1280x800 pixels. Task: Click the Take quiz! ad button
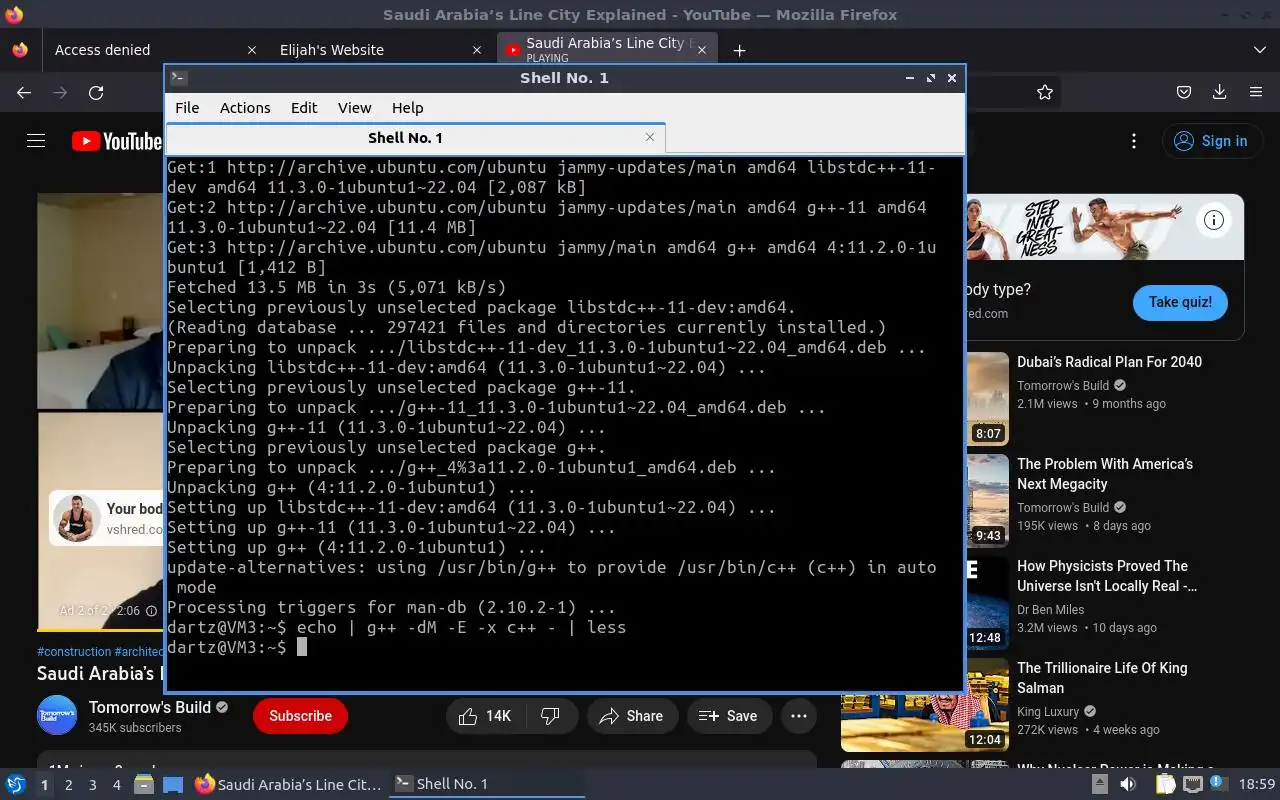(x=1180, y=302)
